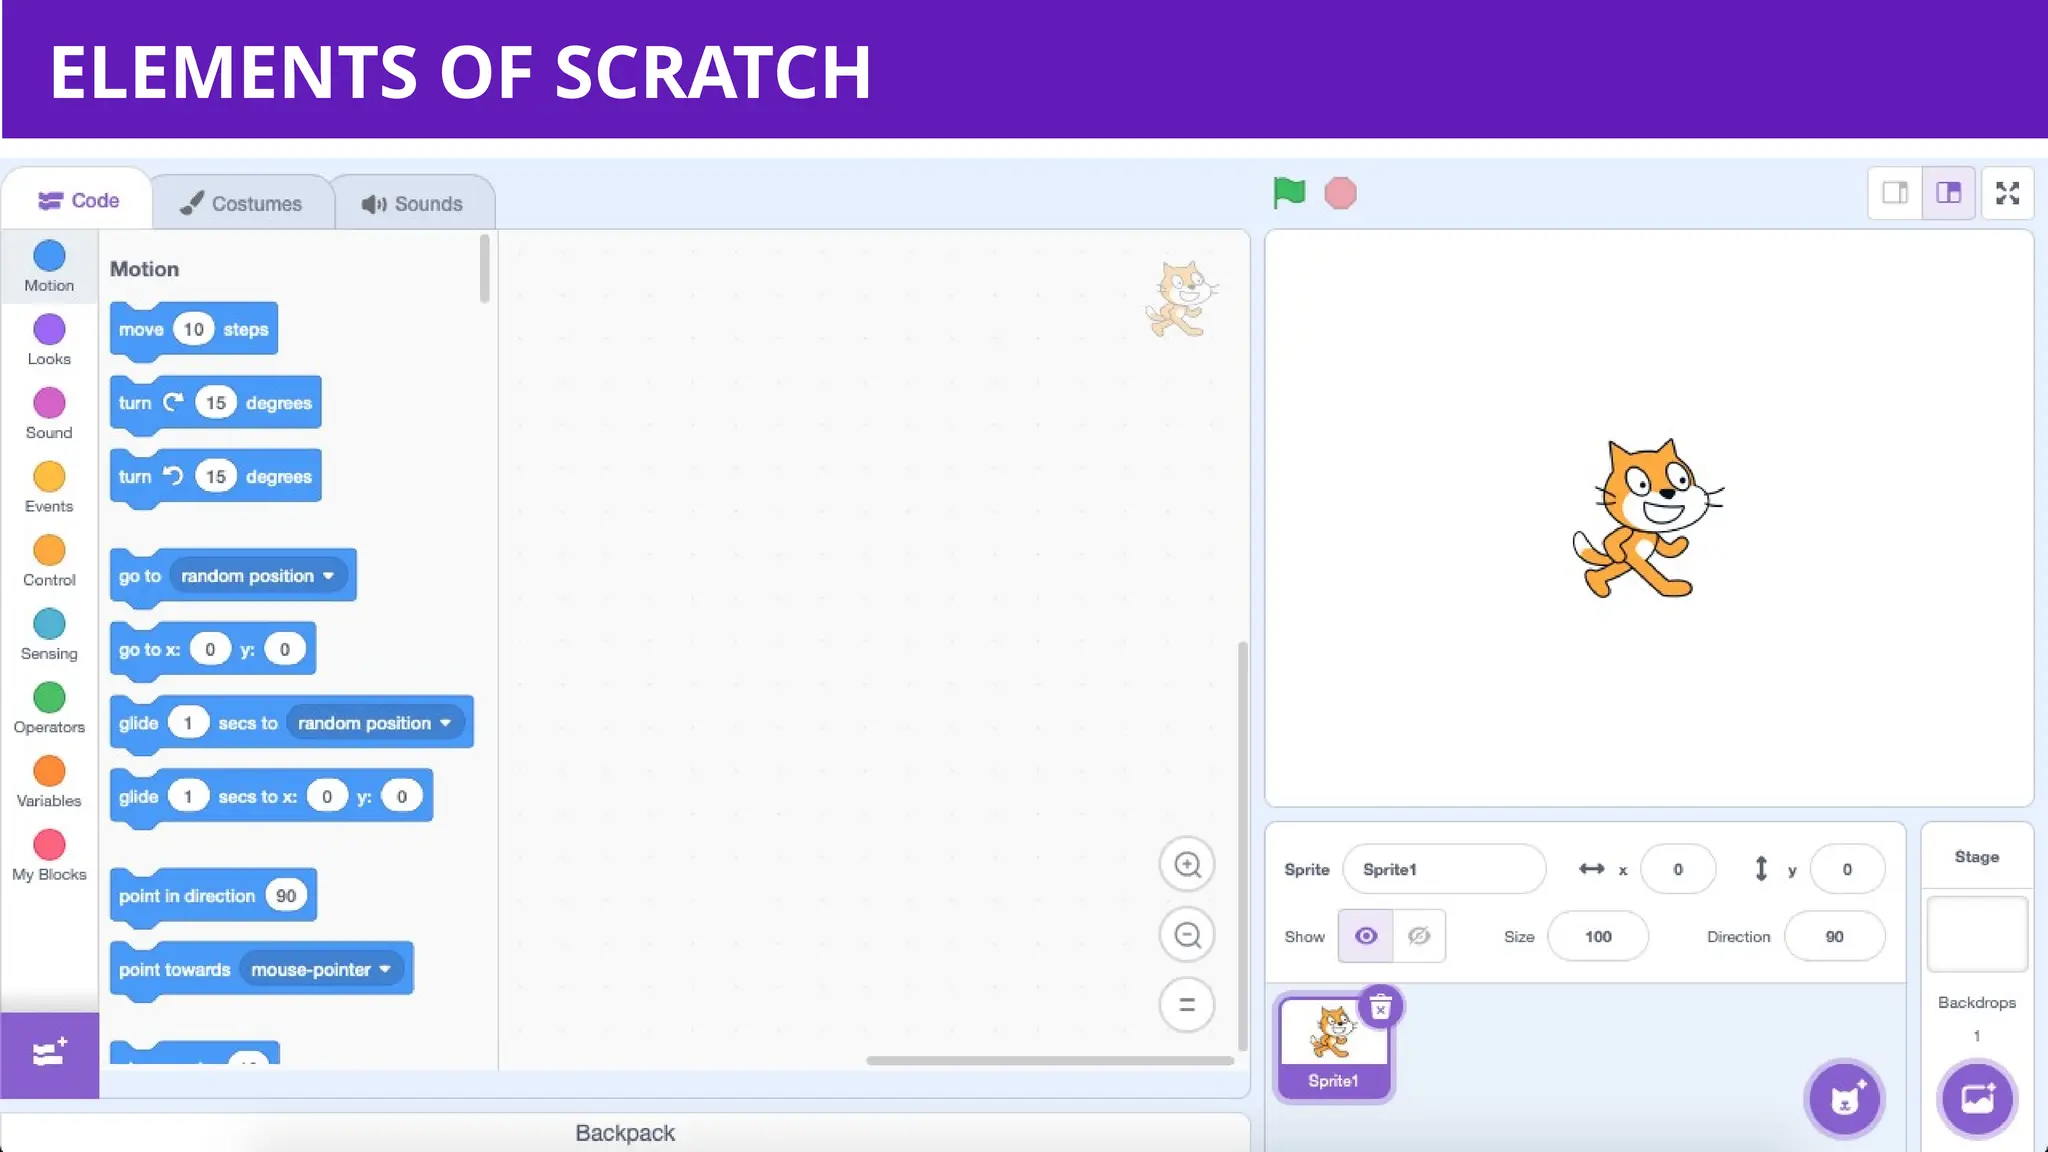Screen dimensions: 2048x1152
Task: Click the red stop sign button
Action: coord(1340,193)
